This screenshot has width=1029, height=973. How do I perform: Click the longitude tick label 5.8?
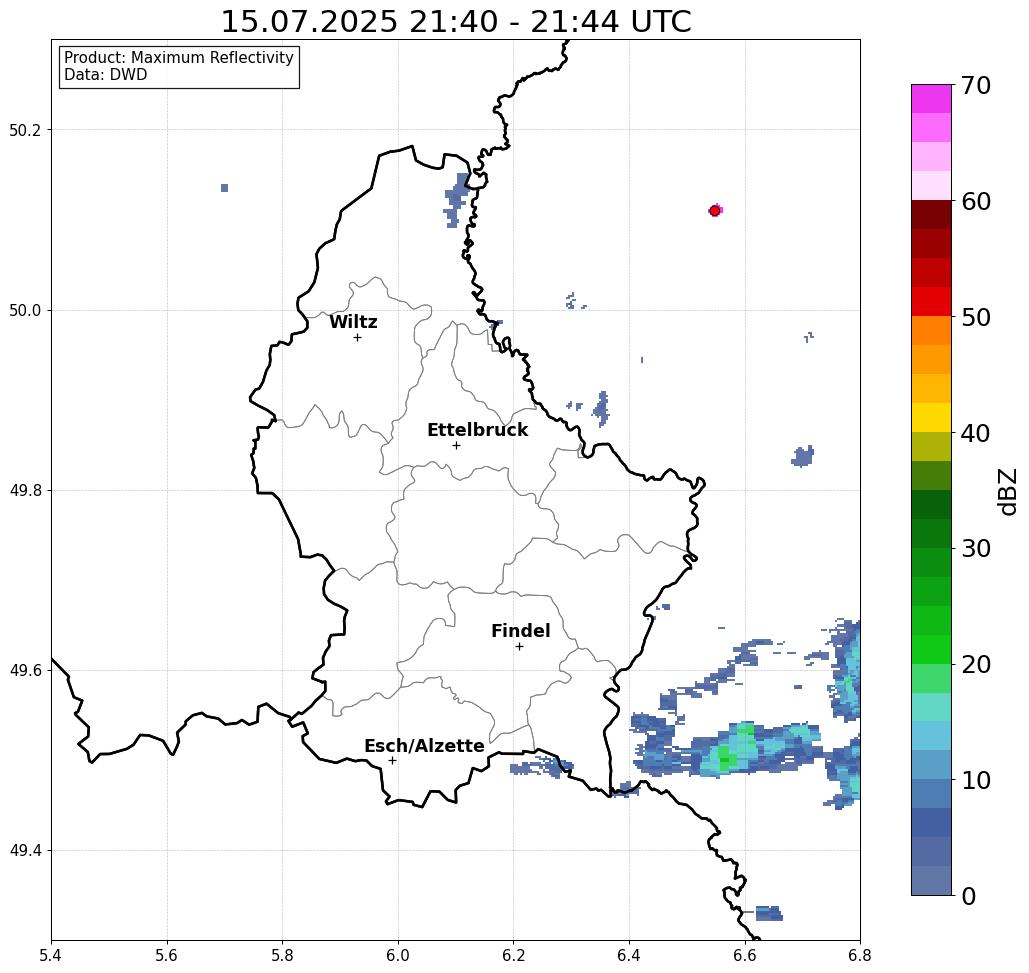[x=282, y=955]
